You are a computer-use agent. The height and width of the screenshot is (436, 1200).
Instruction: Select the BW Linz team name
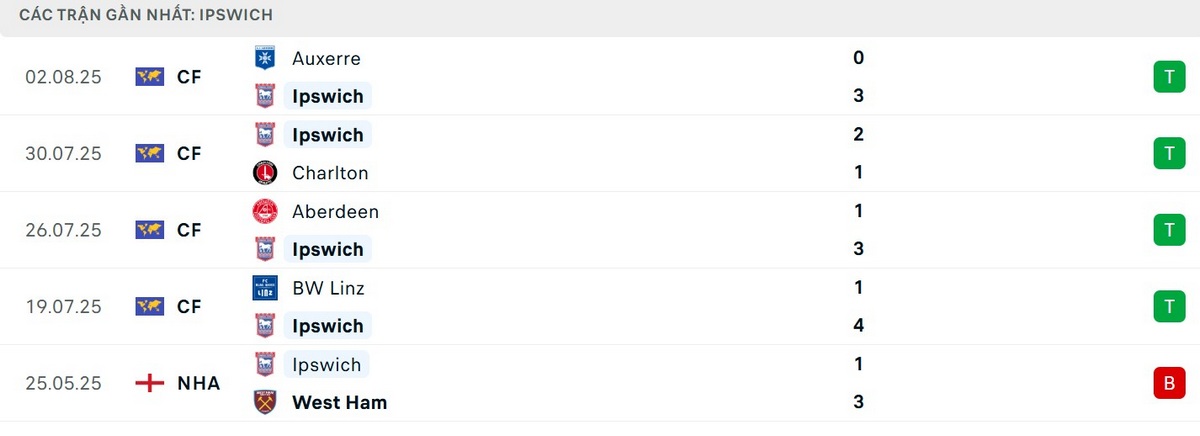328,288
